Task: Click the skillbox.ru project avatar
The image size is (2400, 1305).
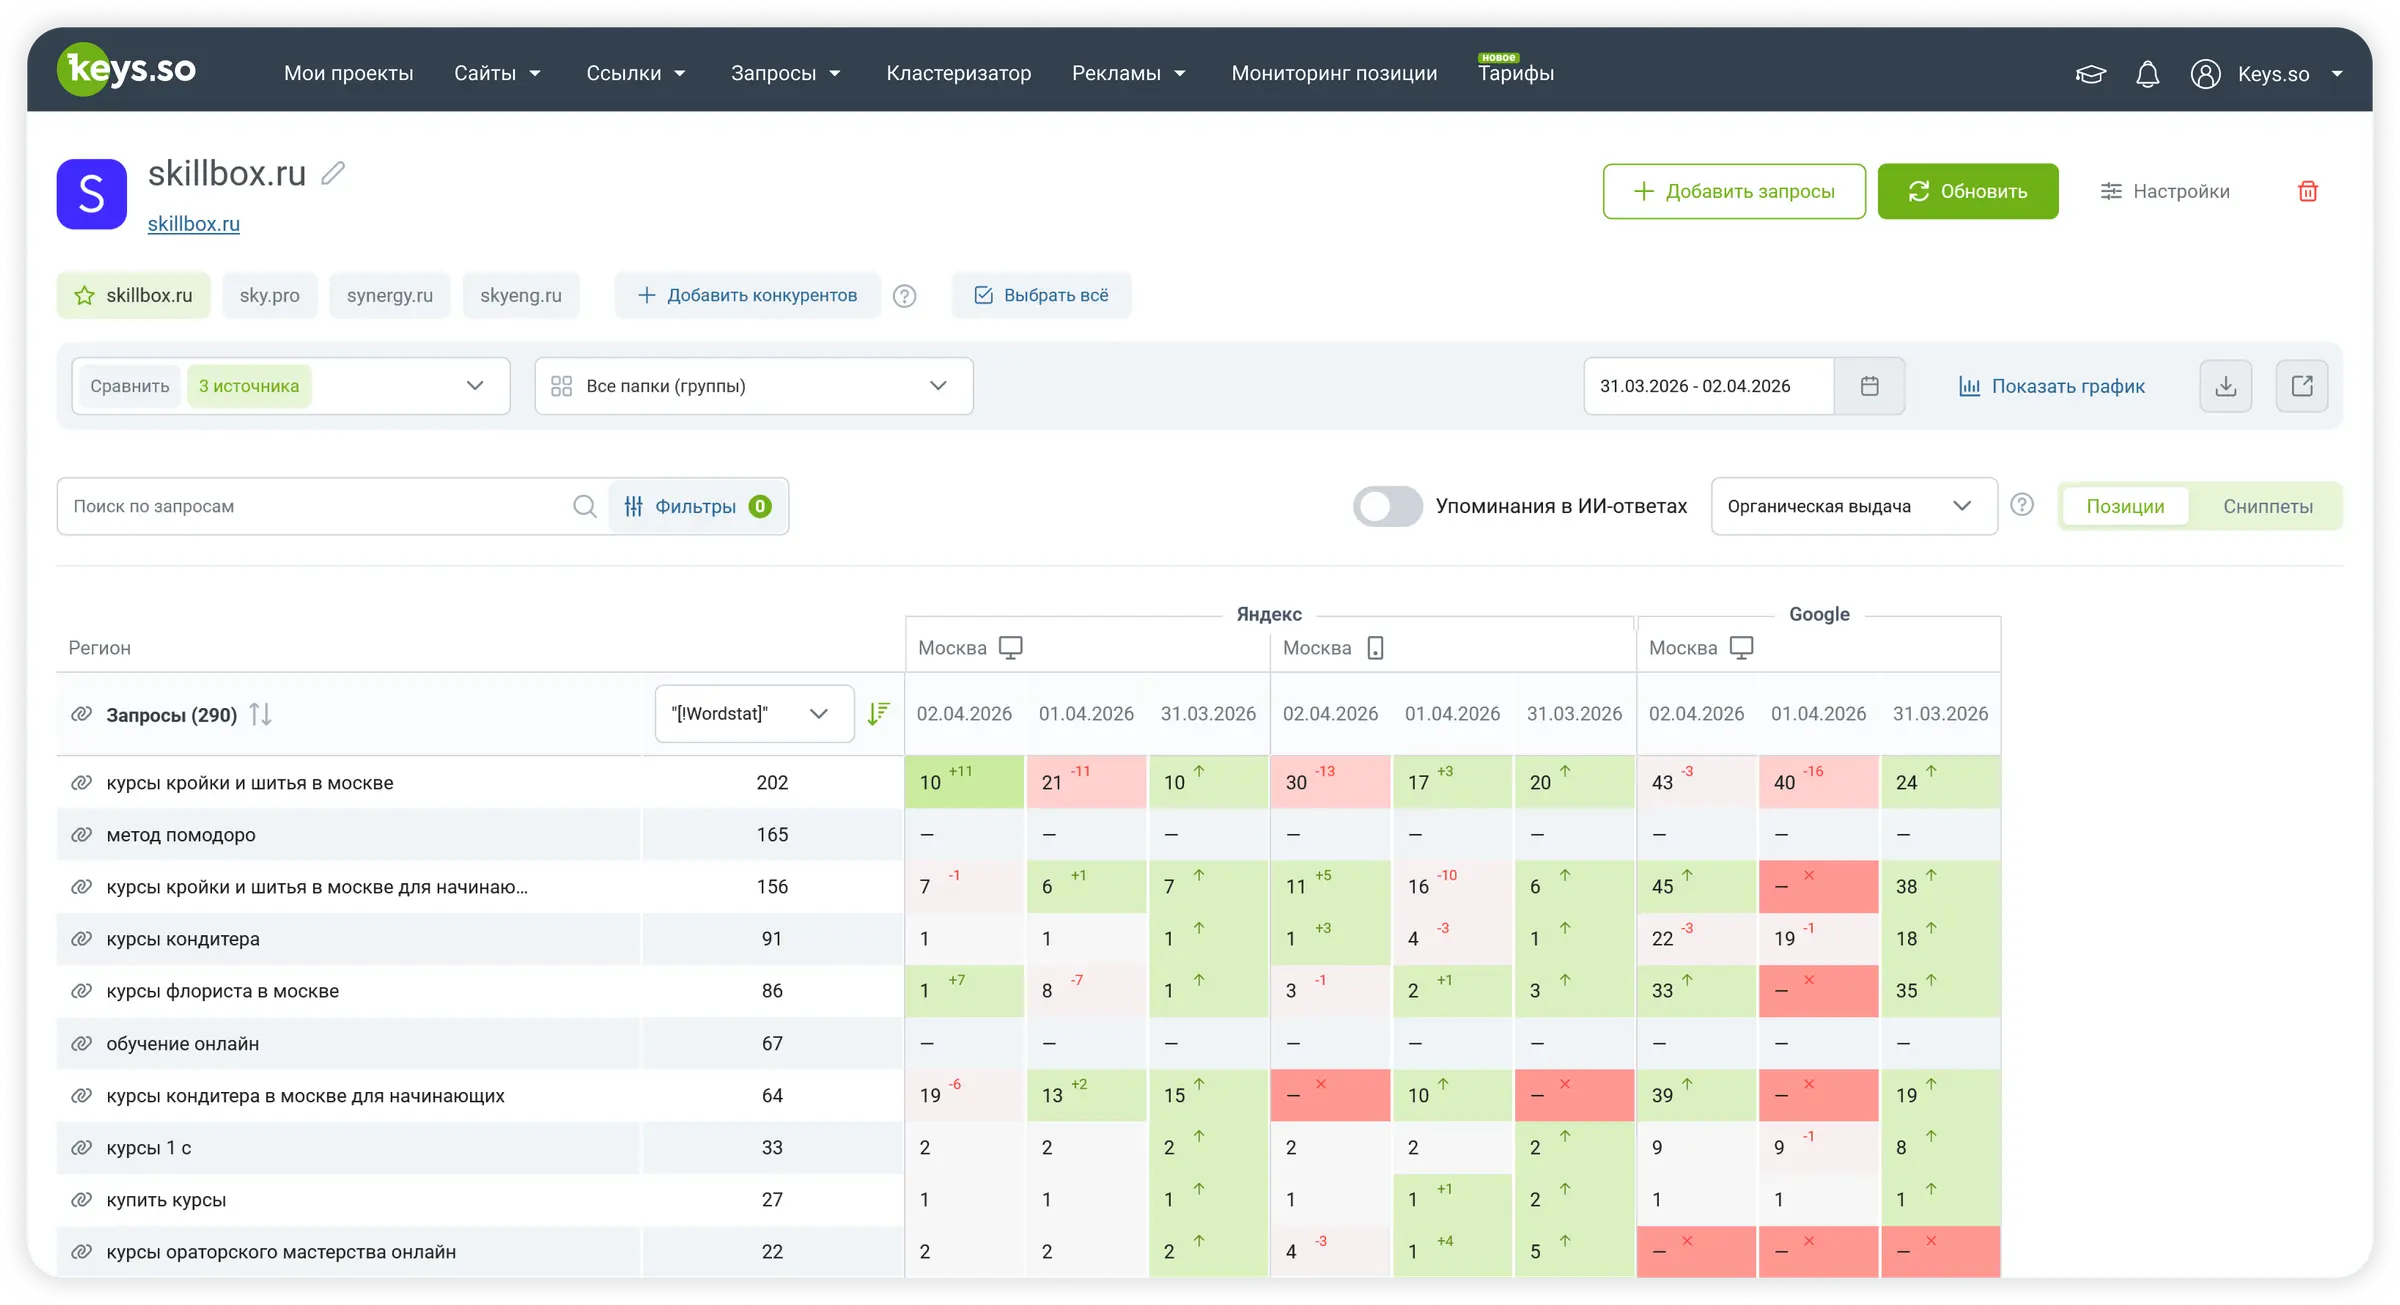Action: [92, 194]
